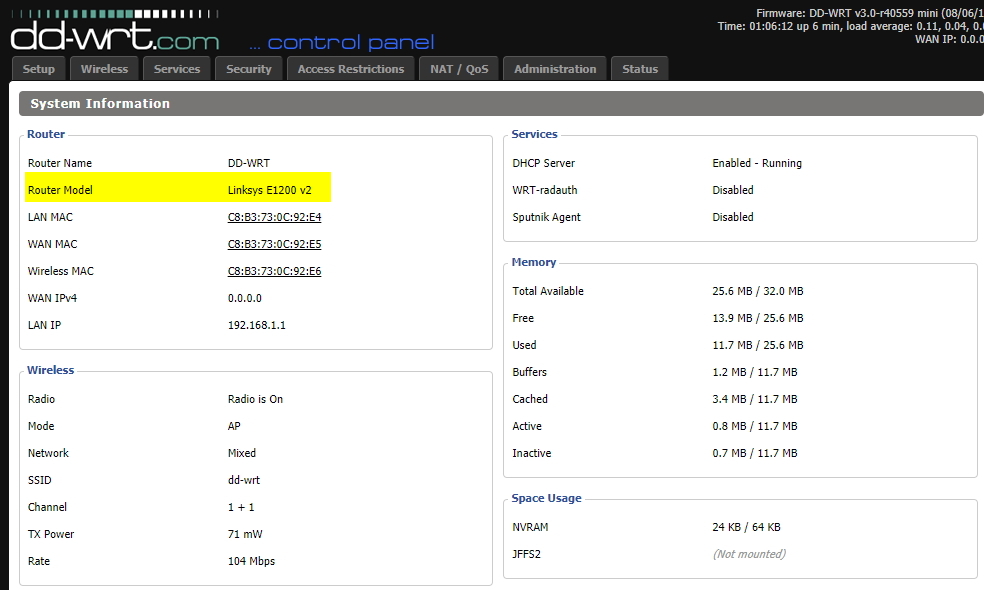Click the TX Power value 71 mW
The image size is (984, 590).
(245, 534)
